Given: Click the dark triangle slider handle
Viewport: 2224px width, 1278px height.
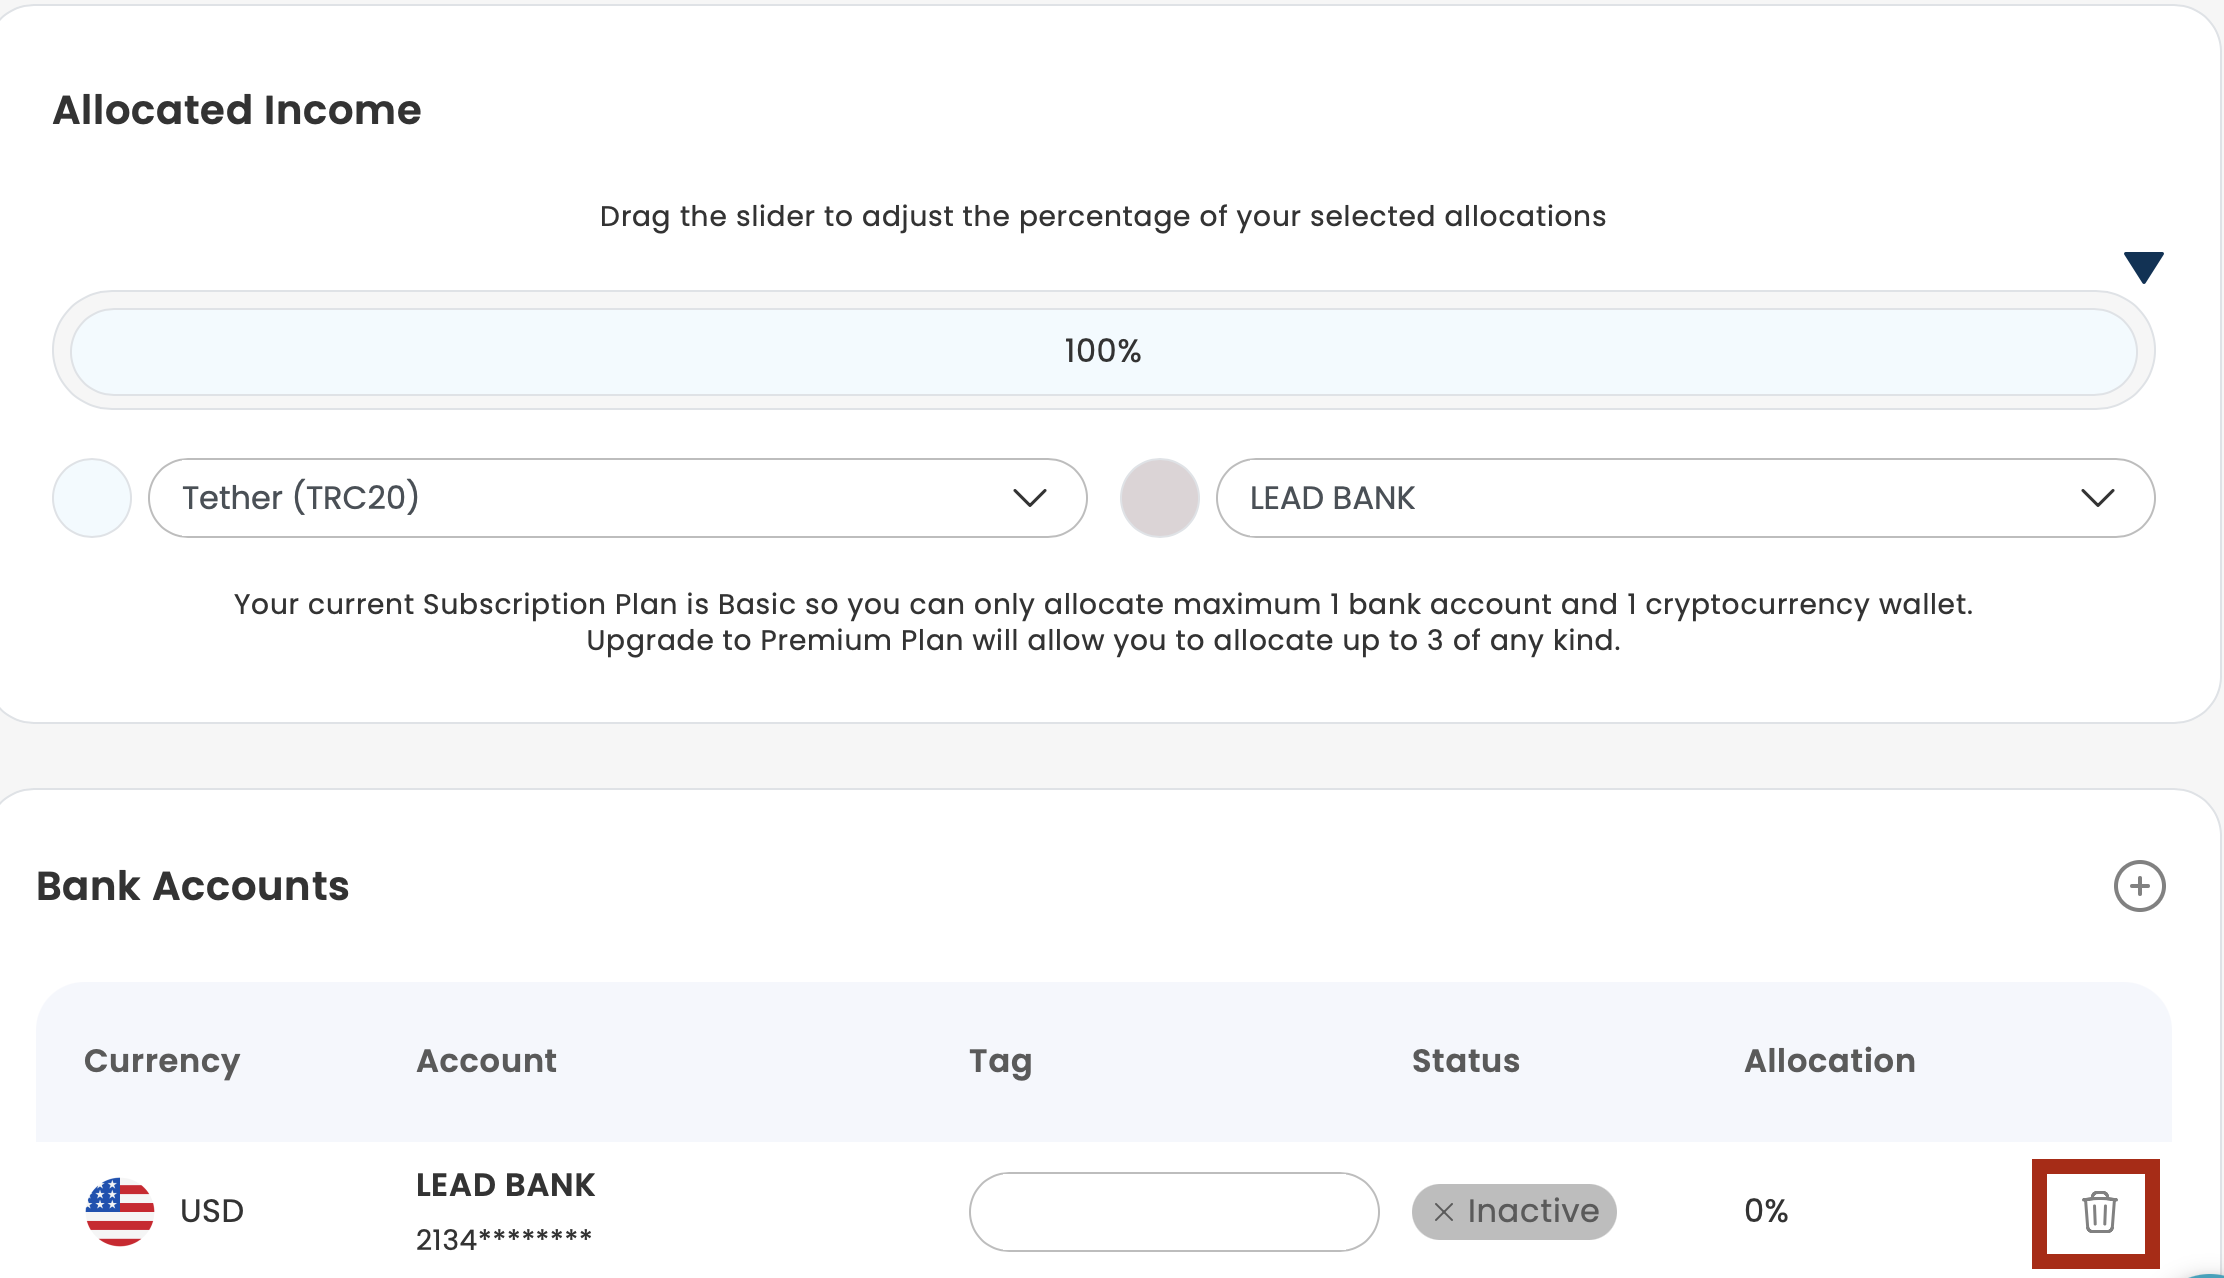Looking at the screenshot, I should coord(2143,267).
